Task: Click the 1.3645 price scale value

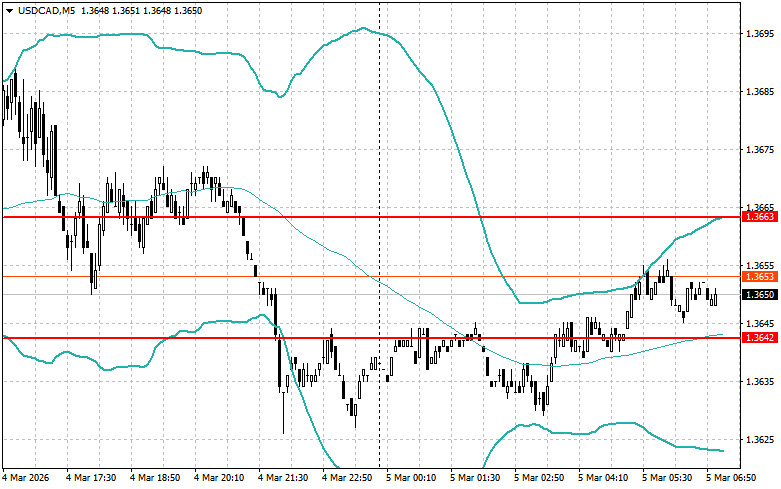Action: (760, 324)
